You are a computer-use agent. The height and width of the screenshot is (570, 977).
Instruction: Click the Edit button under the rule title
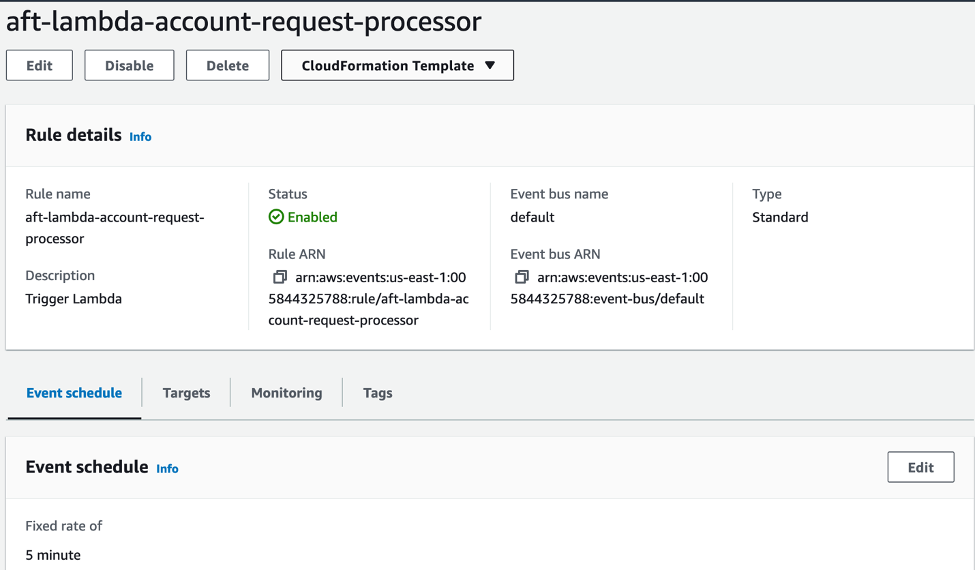[x=39, y=65]
